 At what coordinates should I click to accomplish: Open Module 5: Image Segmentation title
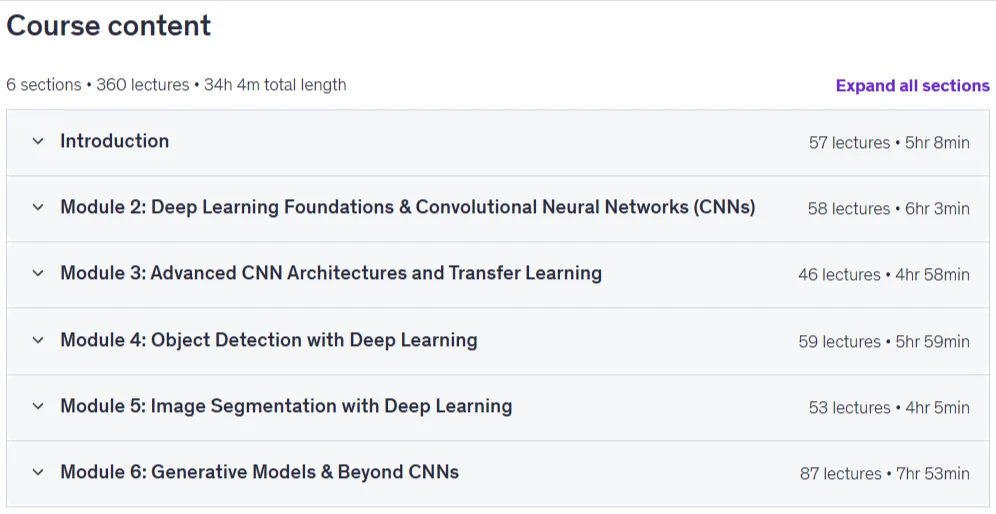tap(286, 406)
